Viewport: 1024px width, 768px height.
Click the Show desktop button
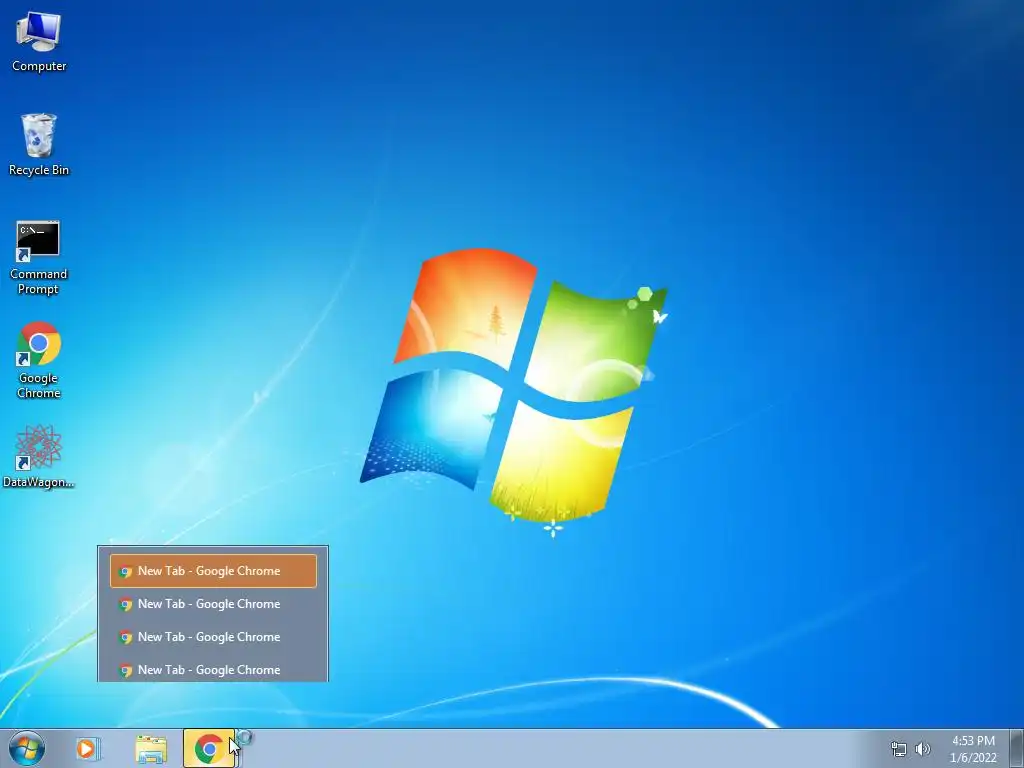[1016, 748]
